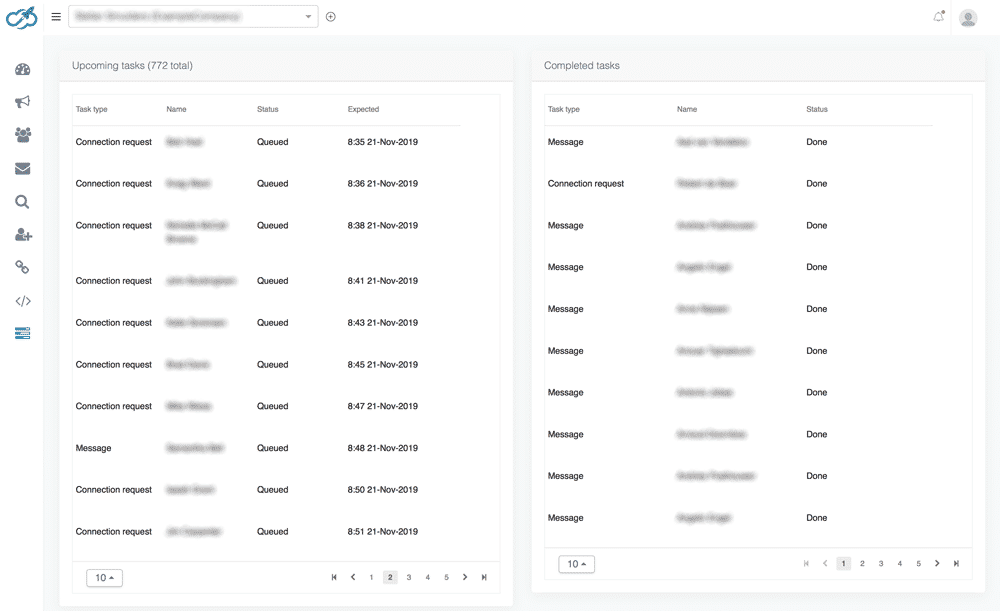The width and height of the screenshot is (1000, 611).
Task: Click the plus circle icon beside account selector
Action: click(x=331, y=17)
